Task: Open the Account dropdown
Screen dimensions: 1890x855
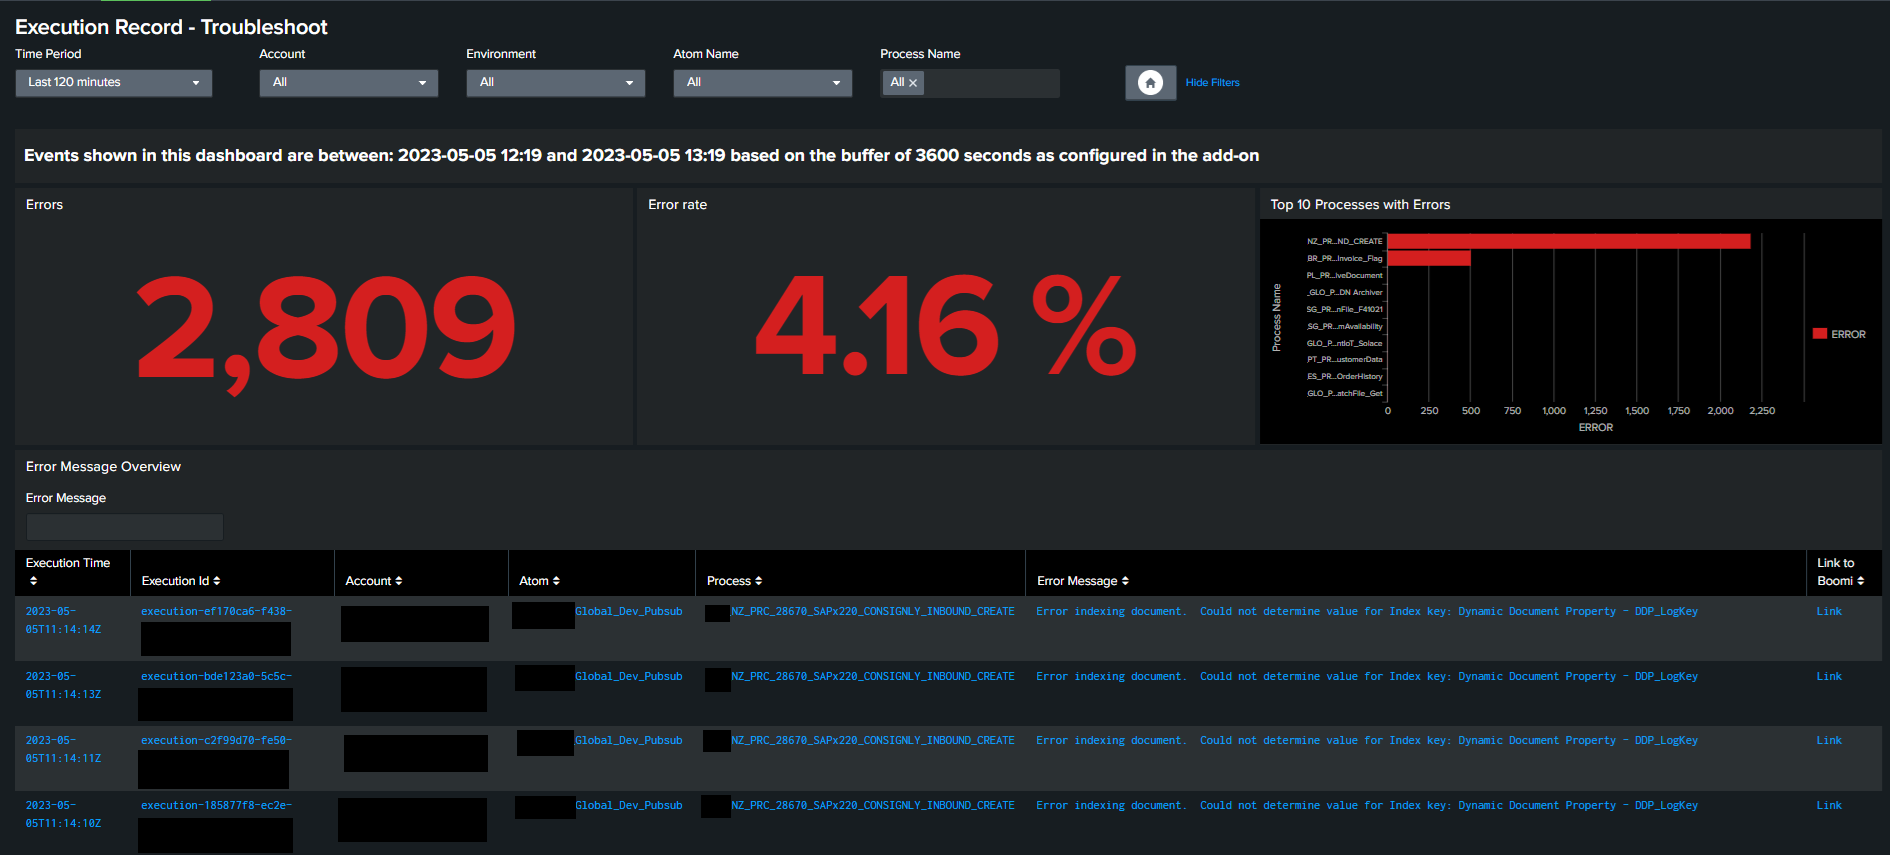Action: (x=348, y=83)
